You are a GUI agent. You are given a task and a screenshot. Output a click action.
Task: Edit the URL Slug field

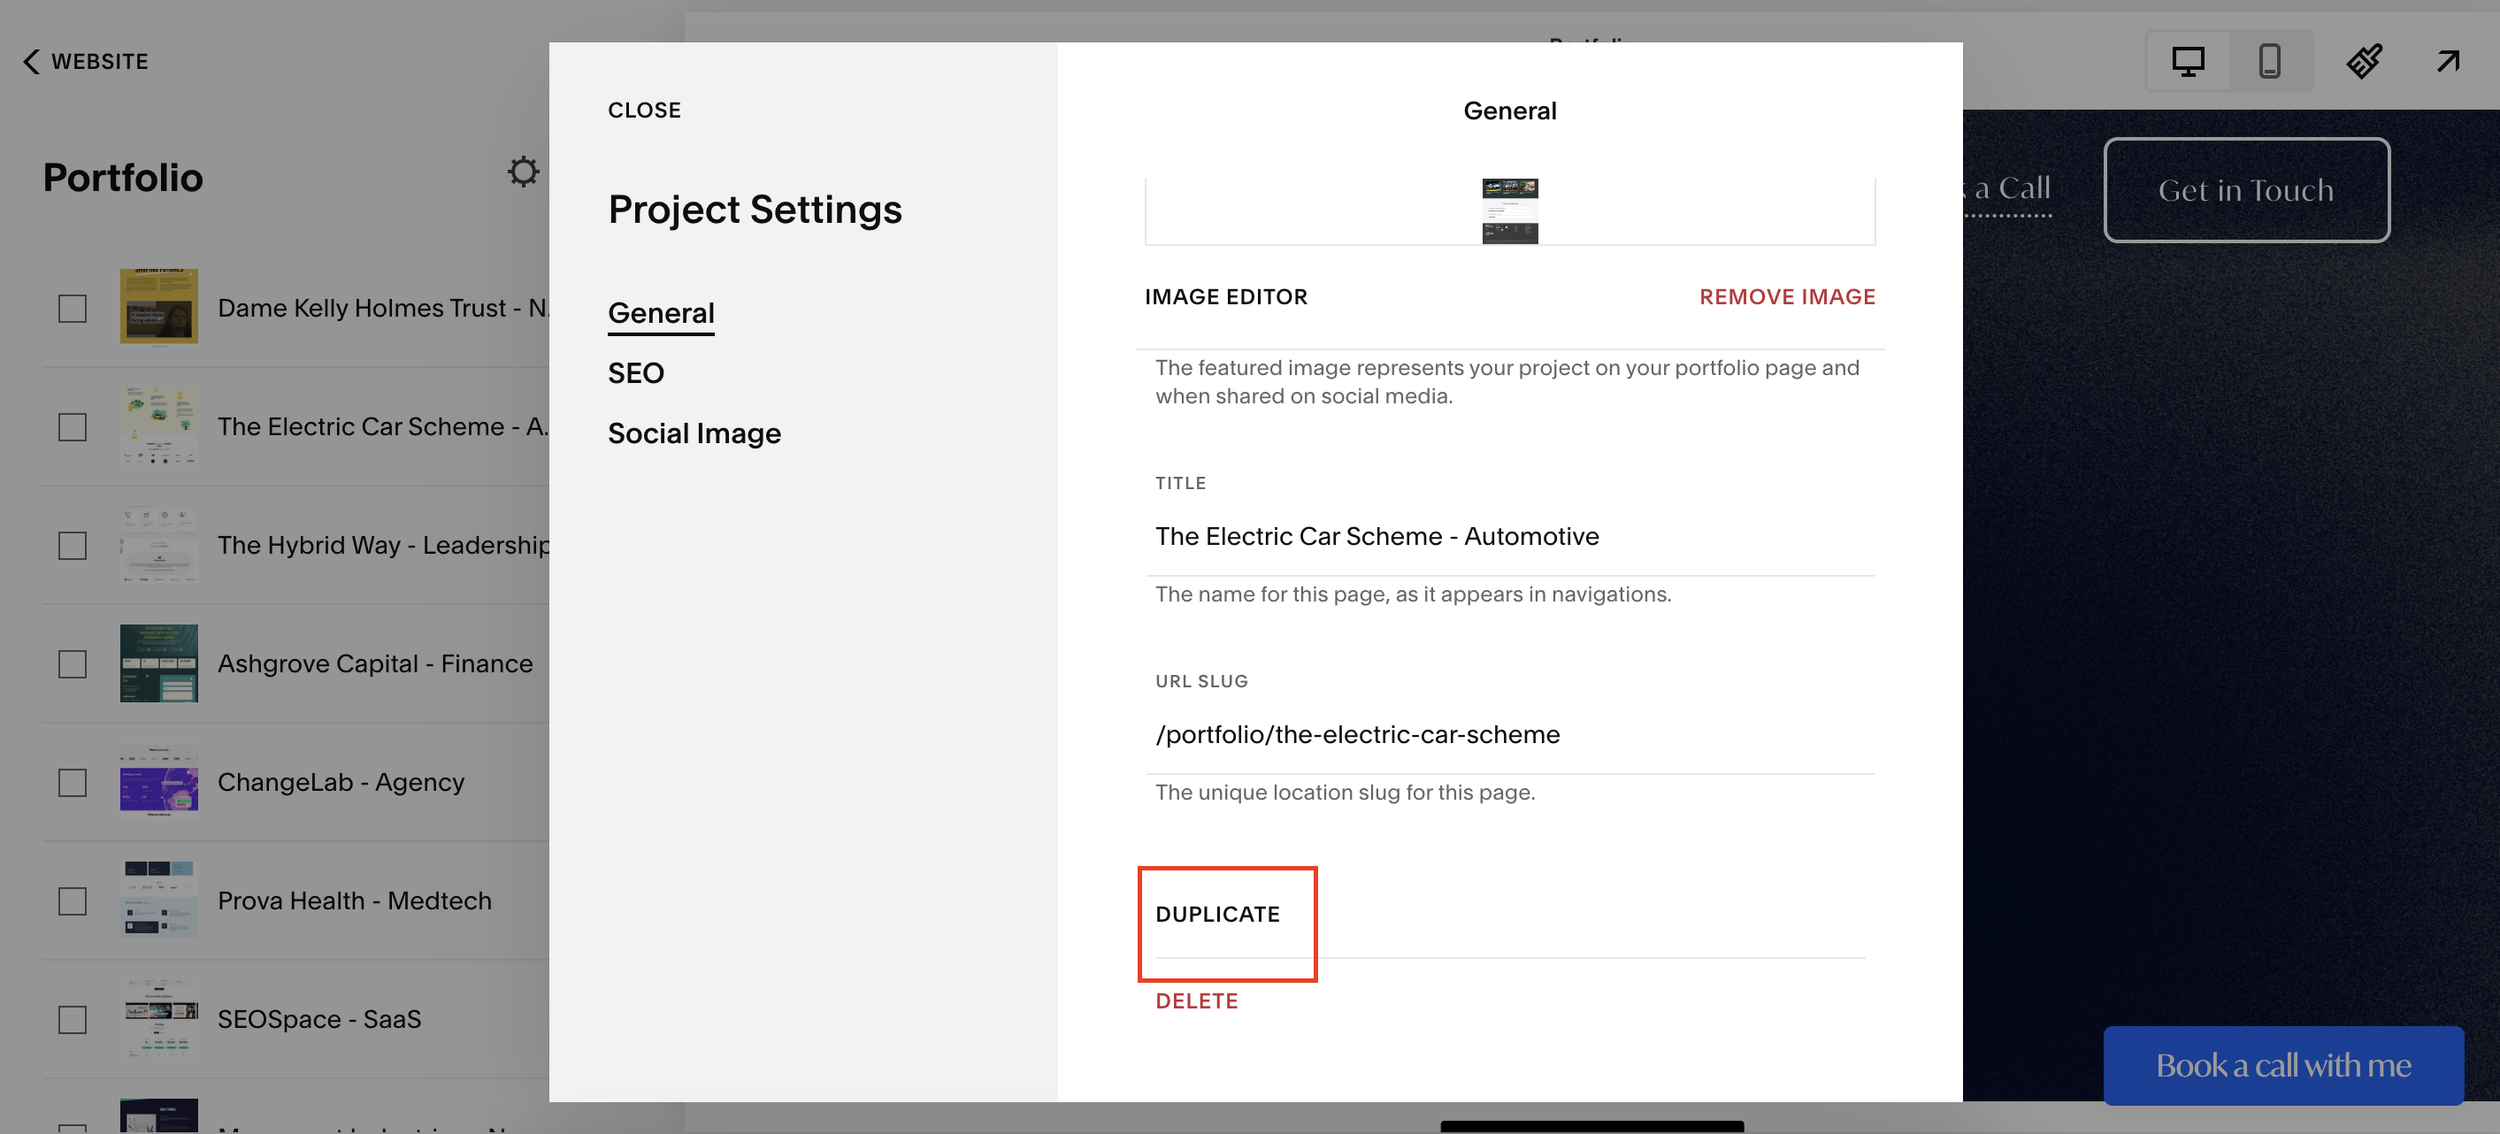pos(1510,735)
